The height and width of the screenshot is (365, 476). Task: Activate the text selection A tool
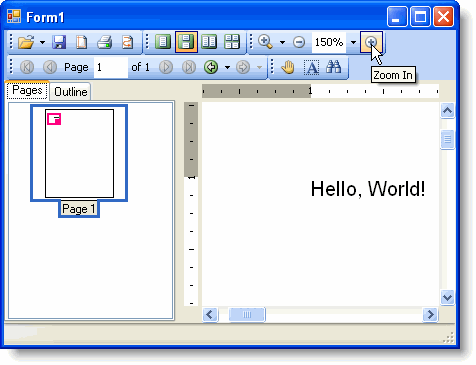(312, 67)
